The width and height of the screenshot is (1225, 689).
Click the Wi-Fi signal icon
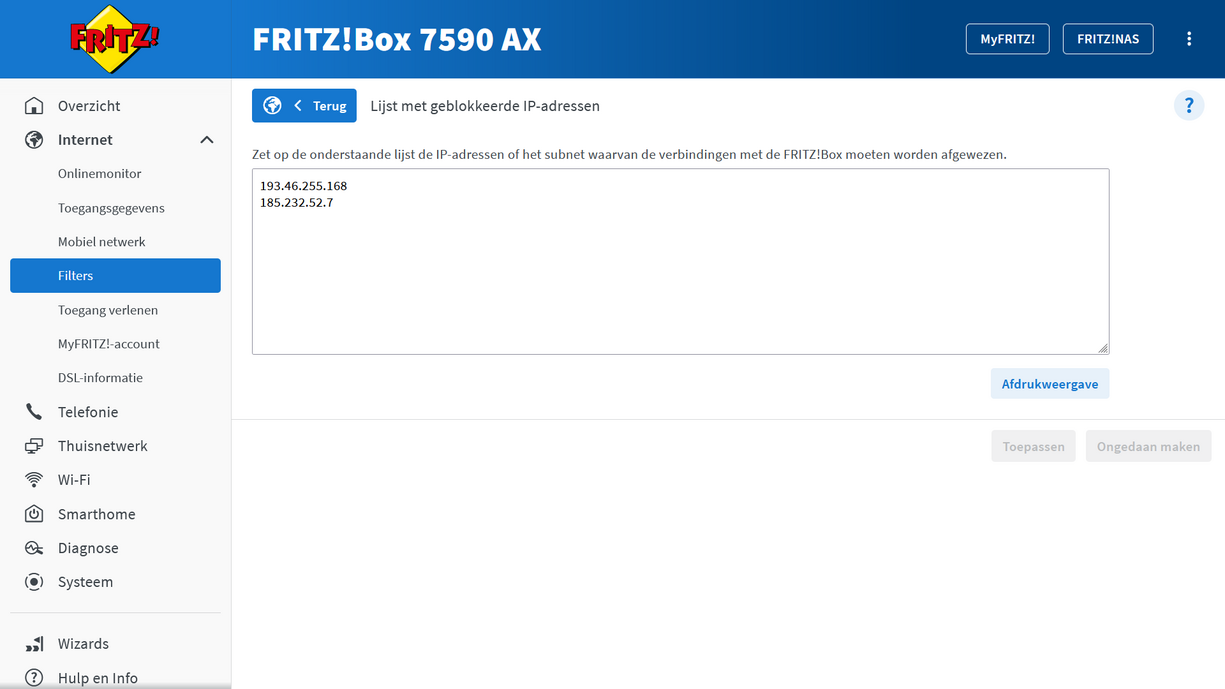click(34, 480)
